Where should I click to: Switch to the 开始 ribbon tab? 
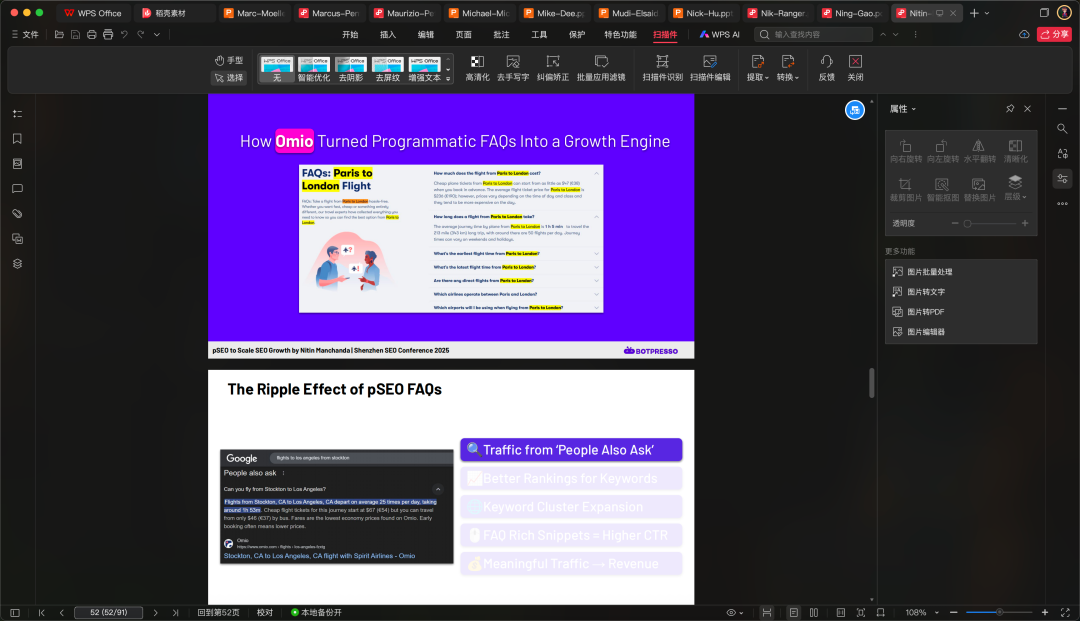[x=350, y=34]
